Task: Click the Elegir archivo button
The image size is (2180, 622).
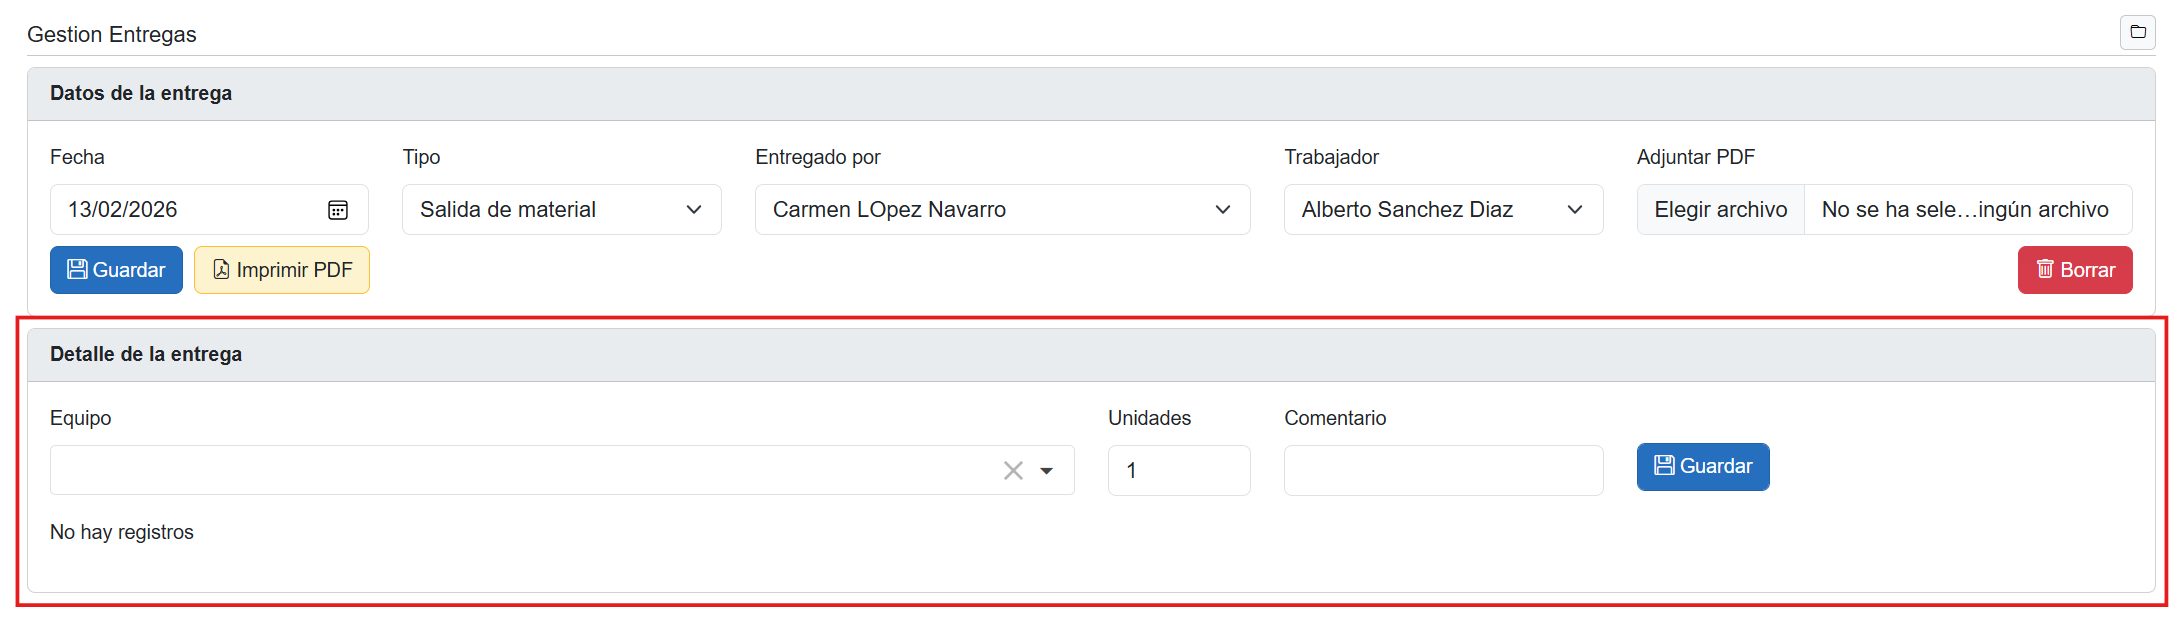Action: click(x=1720, y=210)
